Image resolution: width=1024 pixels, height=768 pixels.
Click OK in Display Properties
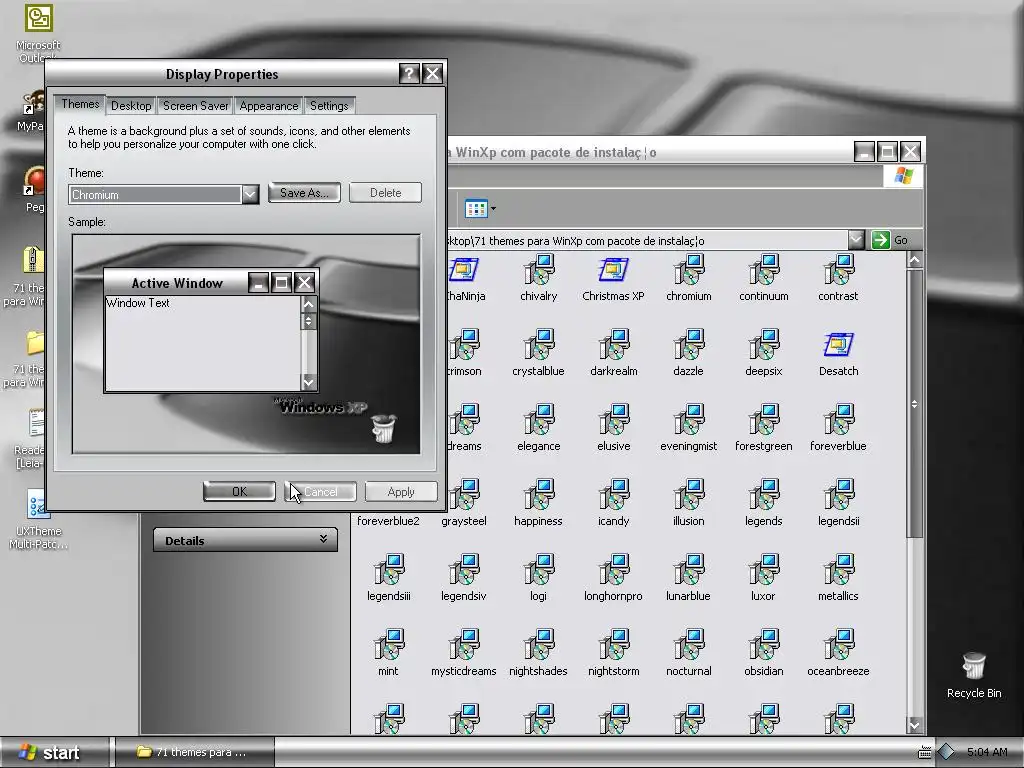pyautogui.click(x=240, y=491)
